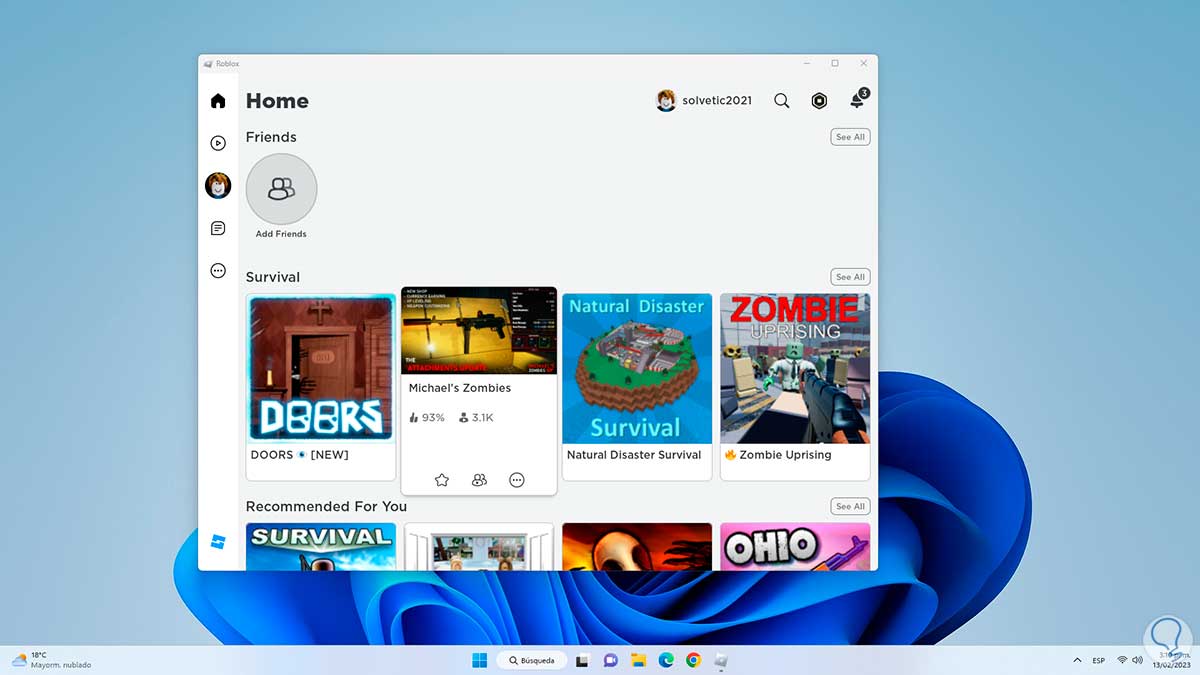The width and height of the screenshot is (1200, 675).
Task: Open the Robux hexagon icon
Action: click(x=819, y=101)
